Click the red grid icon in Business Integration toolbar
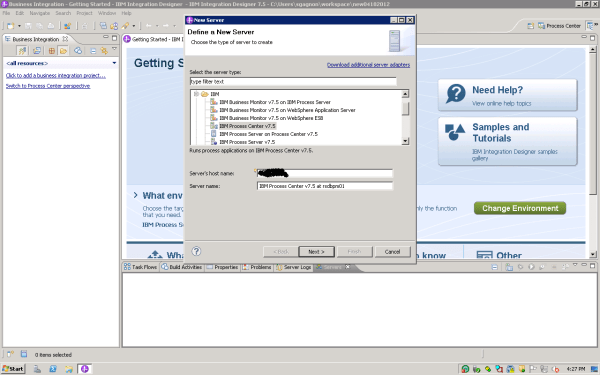The image size is (600, 375). coord(52,51)
